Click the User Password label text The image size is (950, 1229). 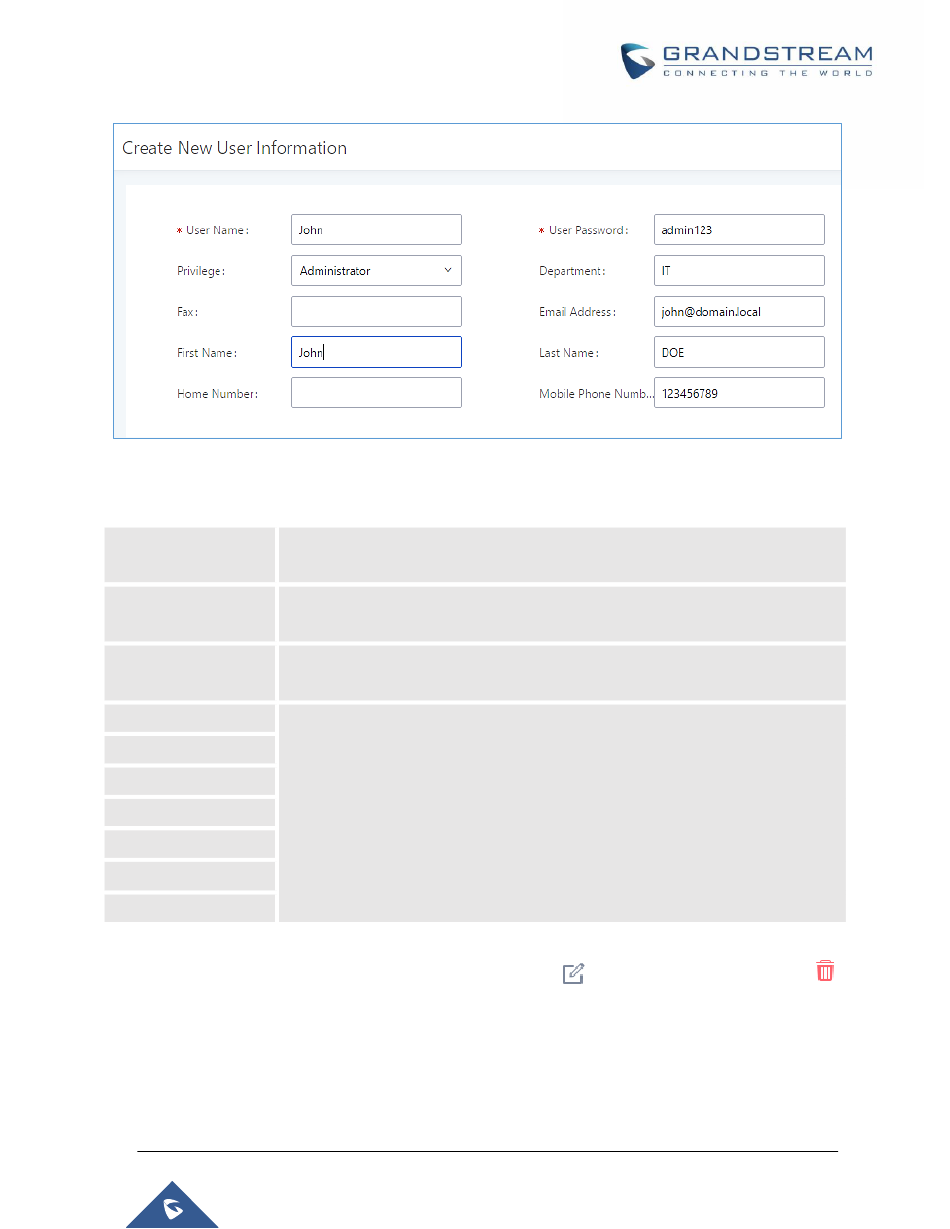pyautogui.click(x=588, y=230)
